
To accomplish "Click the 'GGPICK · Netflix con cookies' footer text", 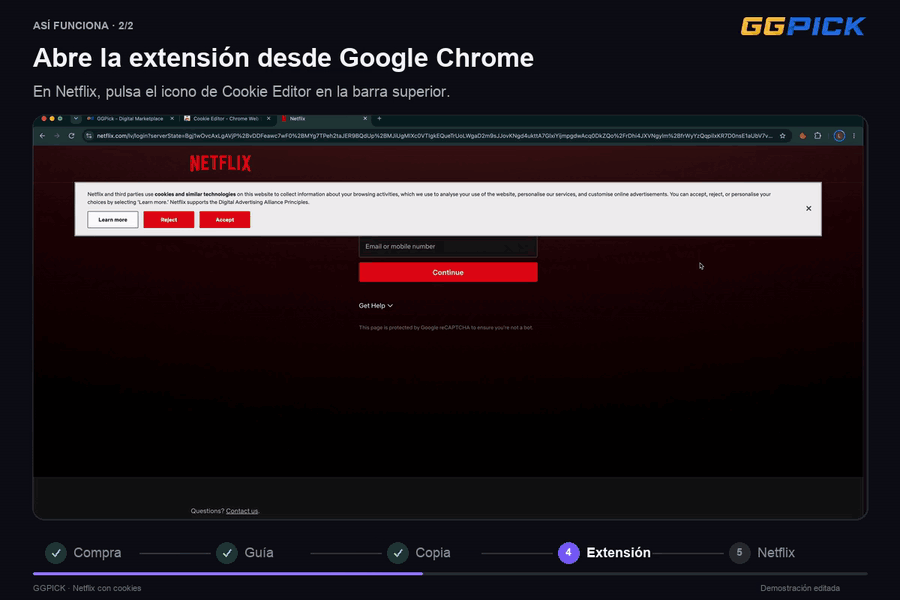I will (x=87, y=588).
